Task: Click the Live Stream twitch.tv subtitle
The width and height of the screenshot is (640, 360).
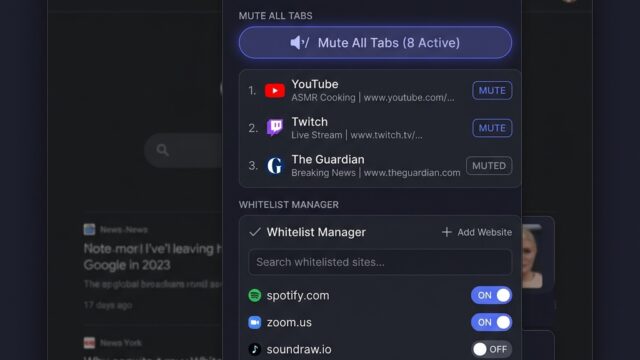Action: [x=357, y=135]
